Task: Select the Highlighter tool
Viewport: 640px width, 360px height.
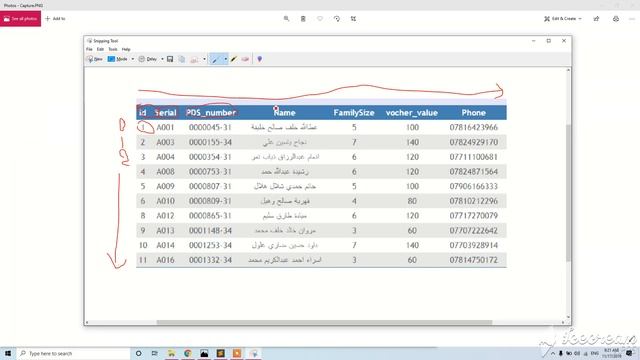Action: [234, 59]
